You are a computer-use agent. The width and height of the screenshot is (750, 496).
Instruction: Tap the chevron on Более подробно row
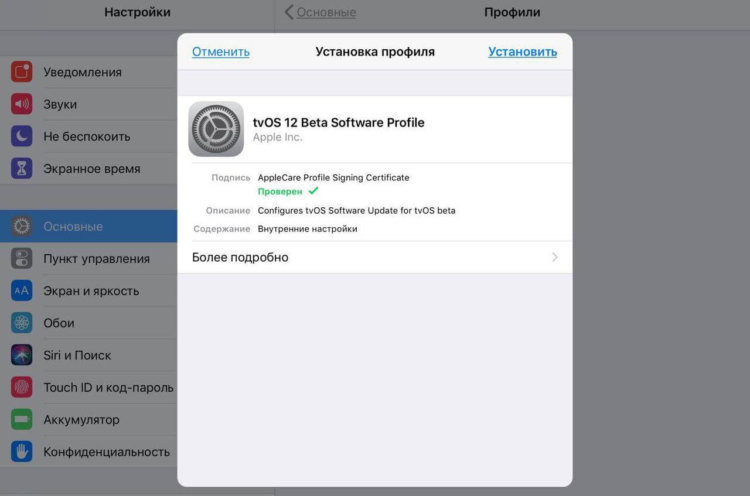pyautogui.click(x=555, y=257)
